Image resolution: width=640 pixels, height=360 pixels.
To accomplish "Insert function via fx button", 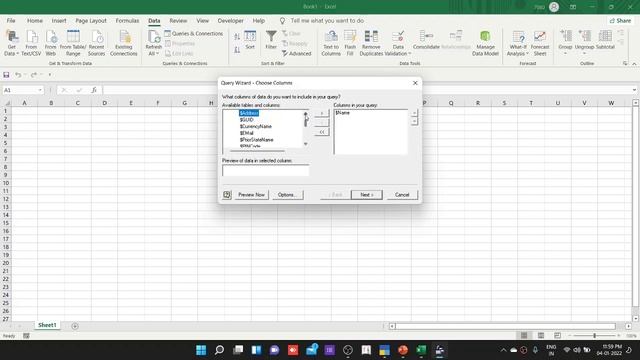I will pyautogui.click(x=93, y=90).
